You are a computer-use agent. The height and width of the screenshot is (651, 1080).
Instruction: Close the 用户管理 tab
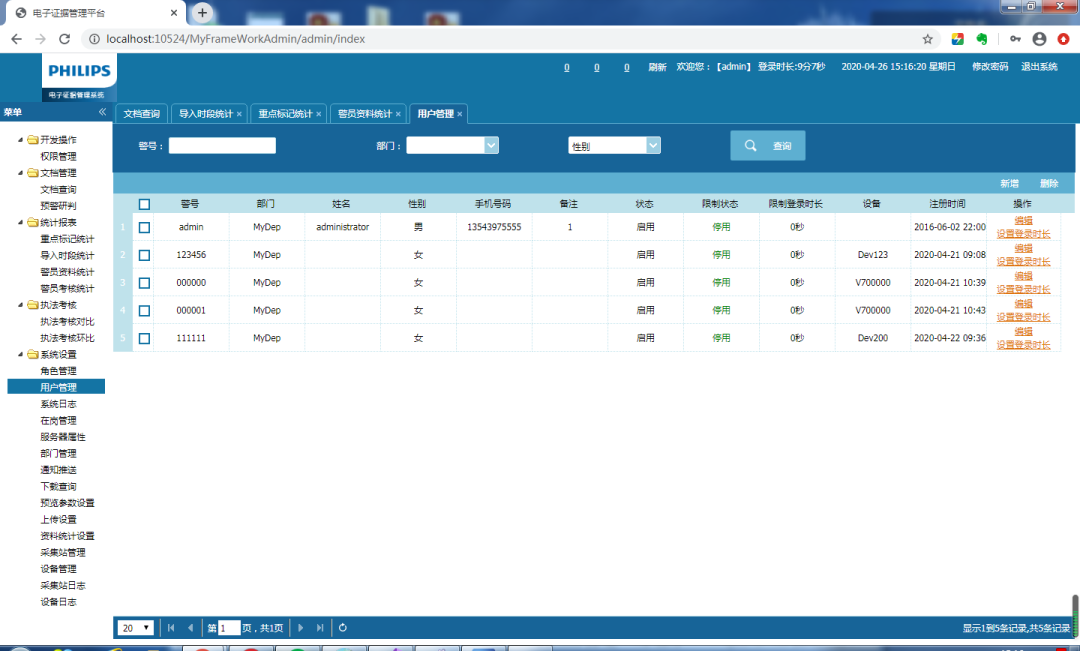click(460, 114)
